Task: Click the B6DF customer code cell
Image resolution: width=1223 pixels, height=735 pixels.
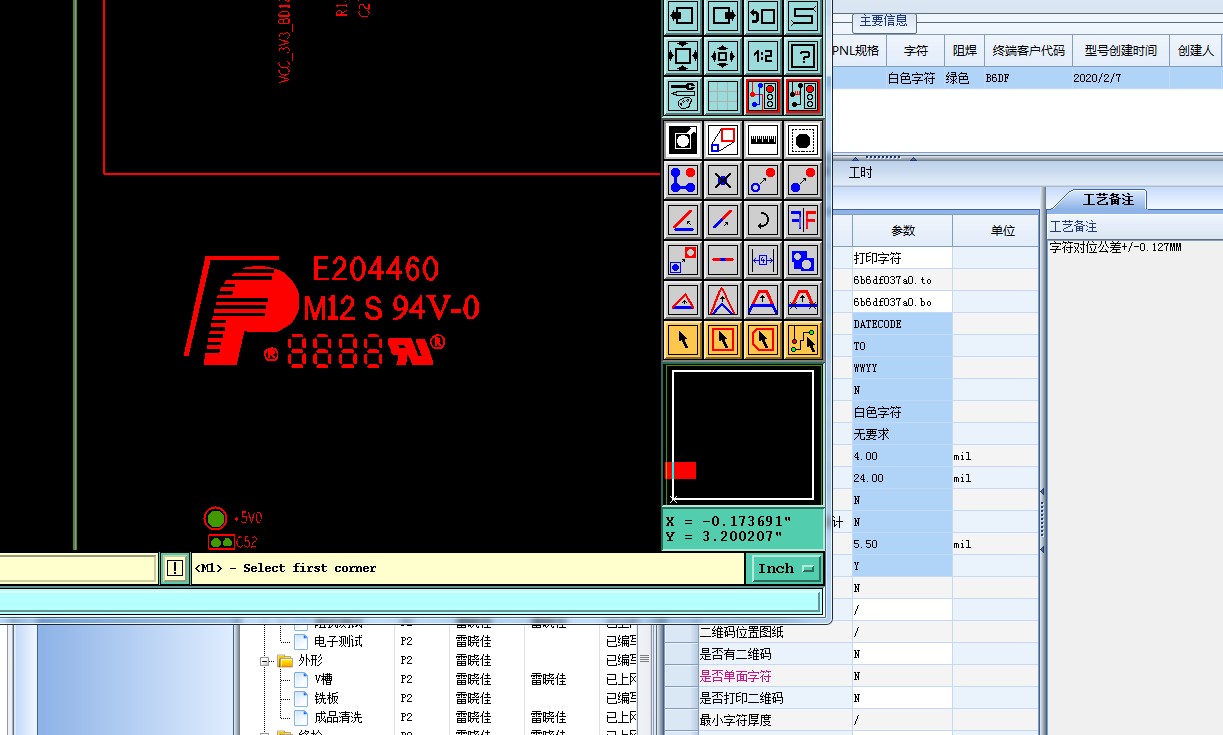Action: [x=1029, y=77]
